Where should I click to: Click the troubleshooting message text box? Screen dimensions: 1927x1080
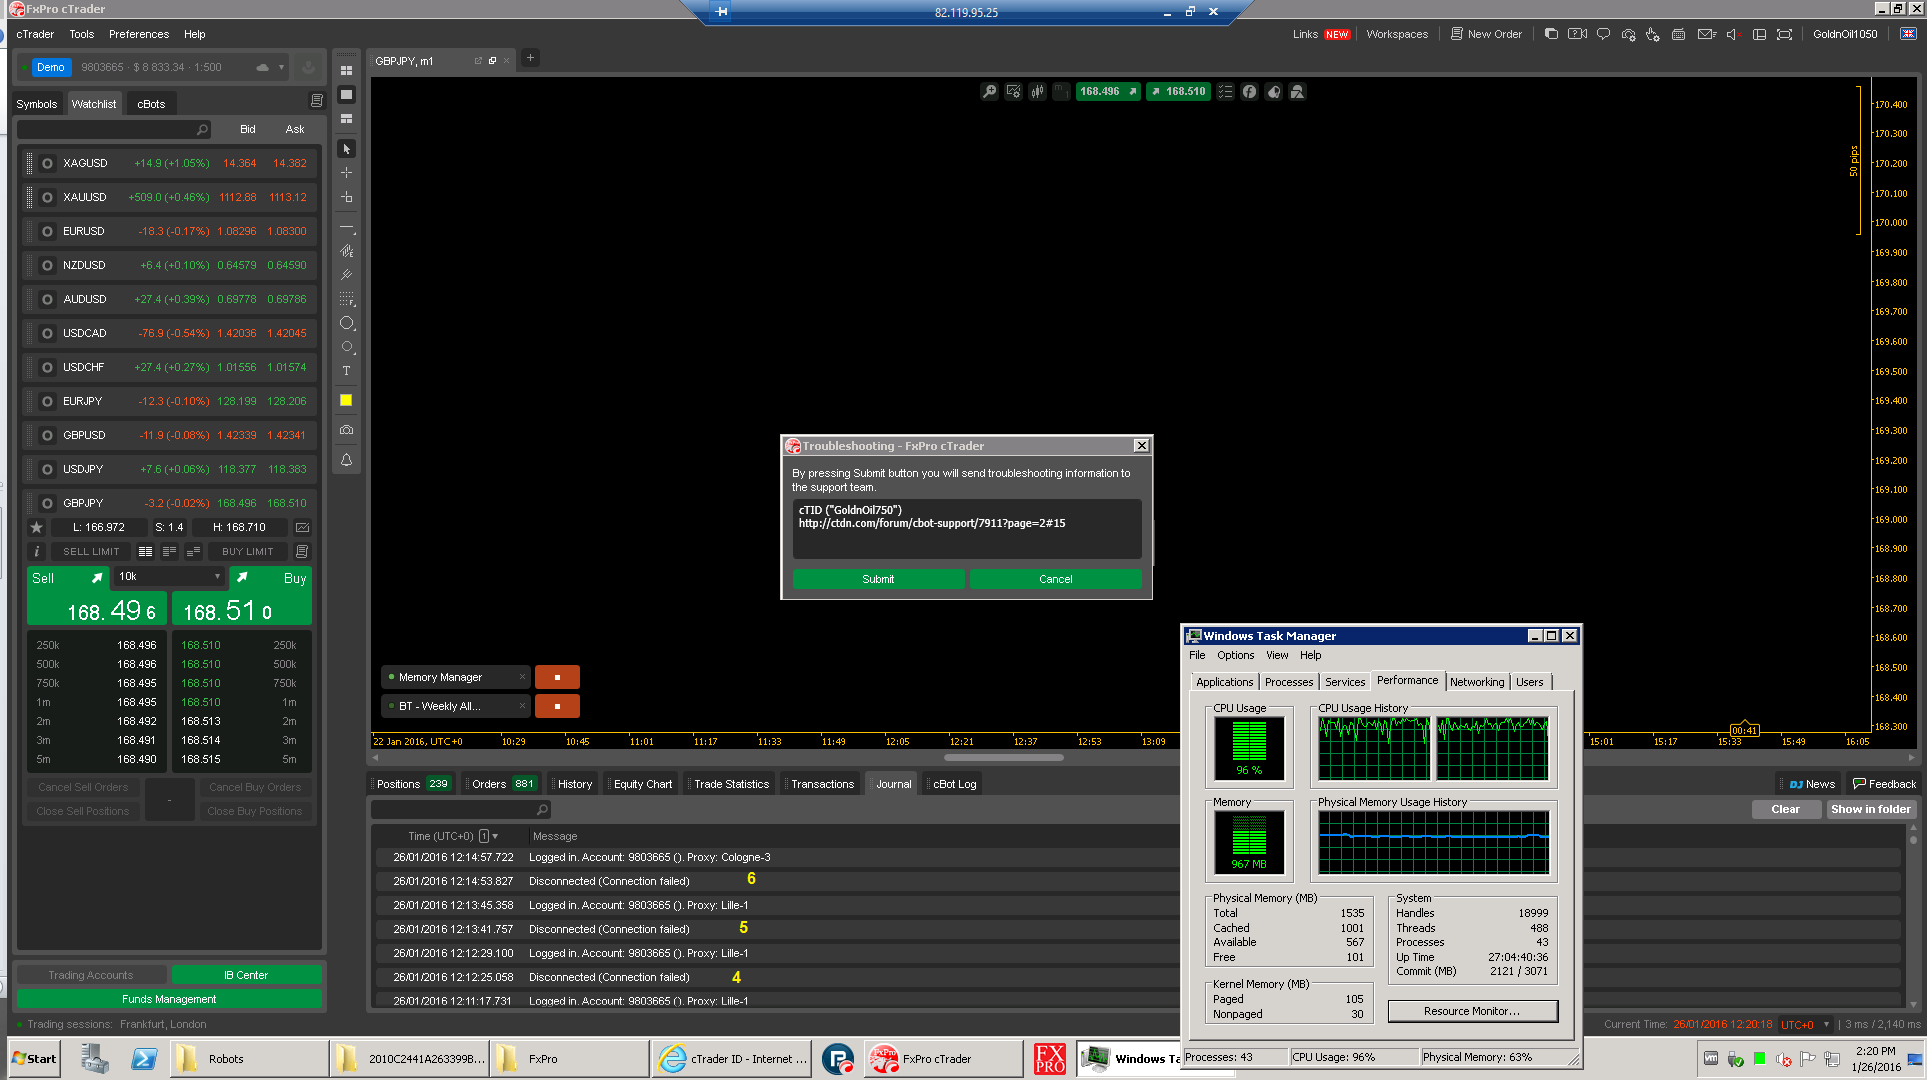(966, 529)
